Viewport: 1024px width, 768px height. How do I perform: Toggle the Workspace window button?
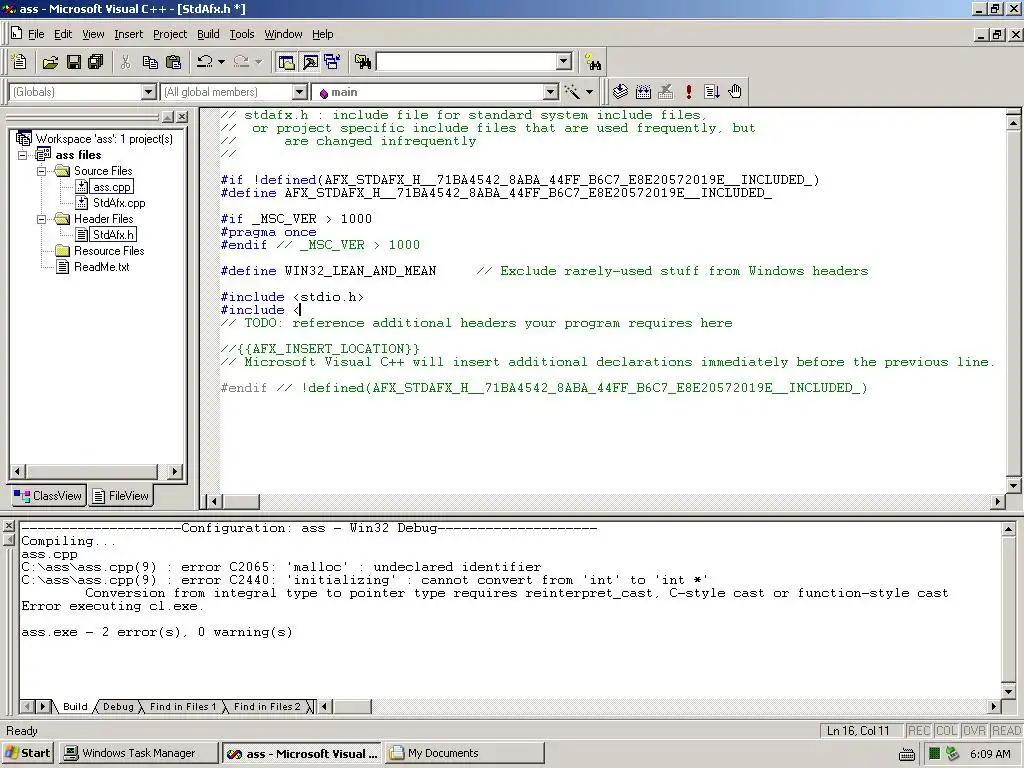coord(287,62)
